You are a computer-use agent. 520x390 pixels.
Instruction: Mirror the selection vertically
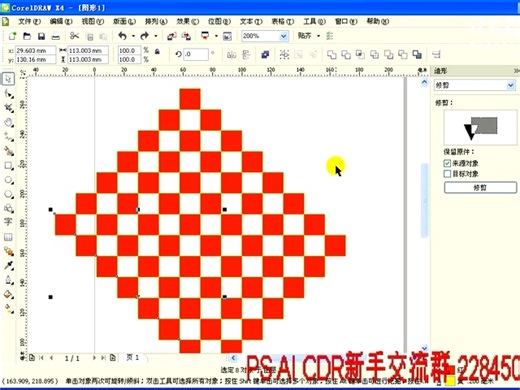[246, 54]
